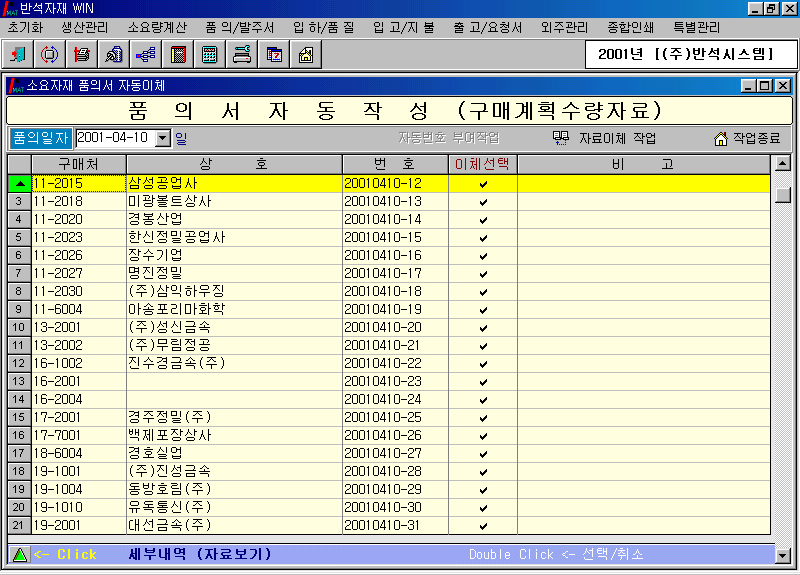Click the 작업종료 button

(747, 138)
